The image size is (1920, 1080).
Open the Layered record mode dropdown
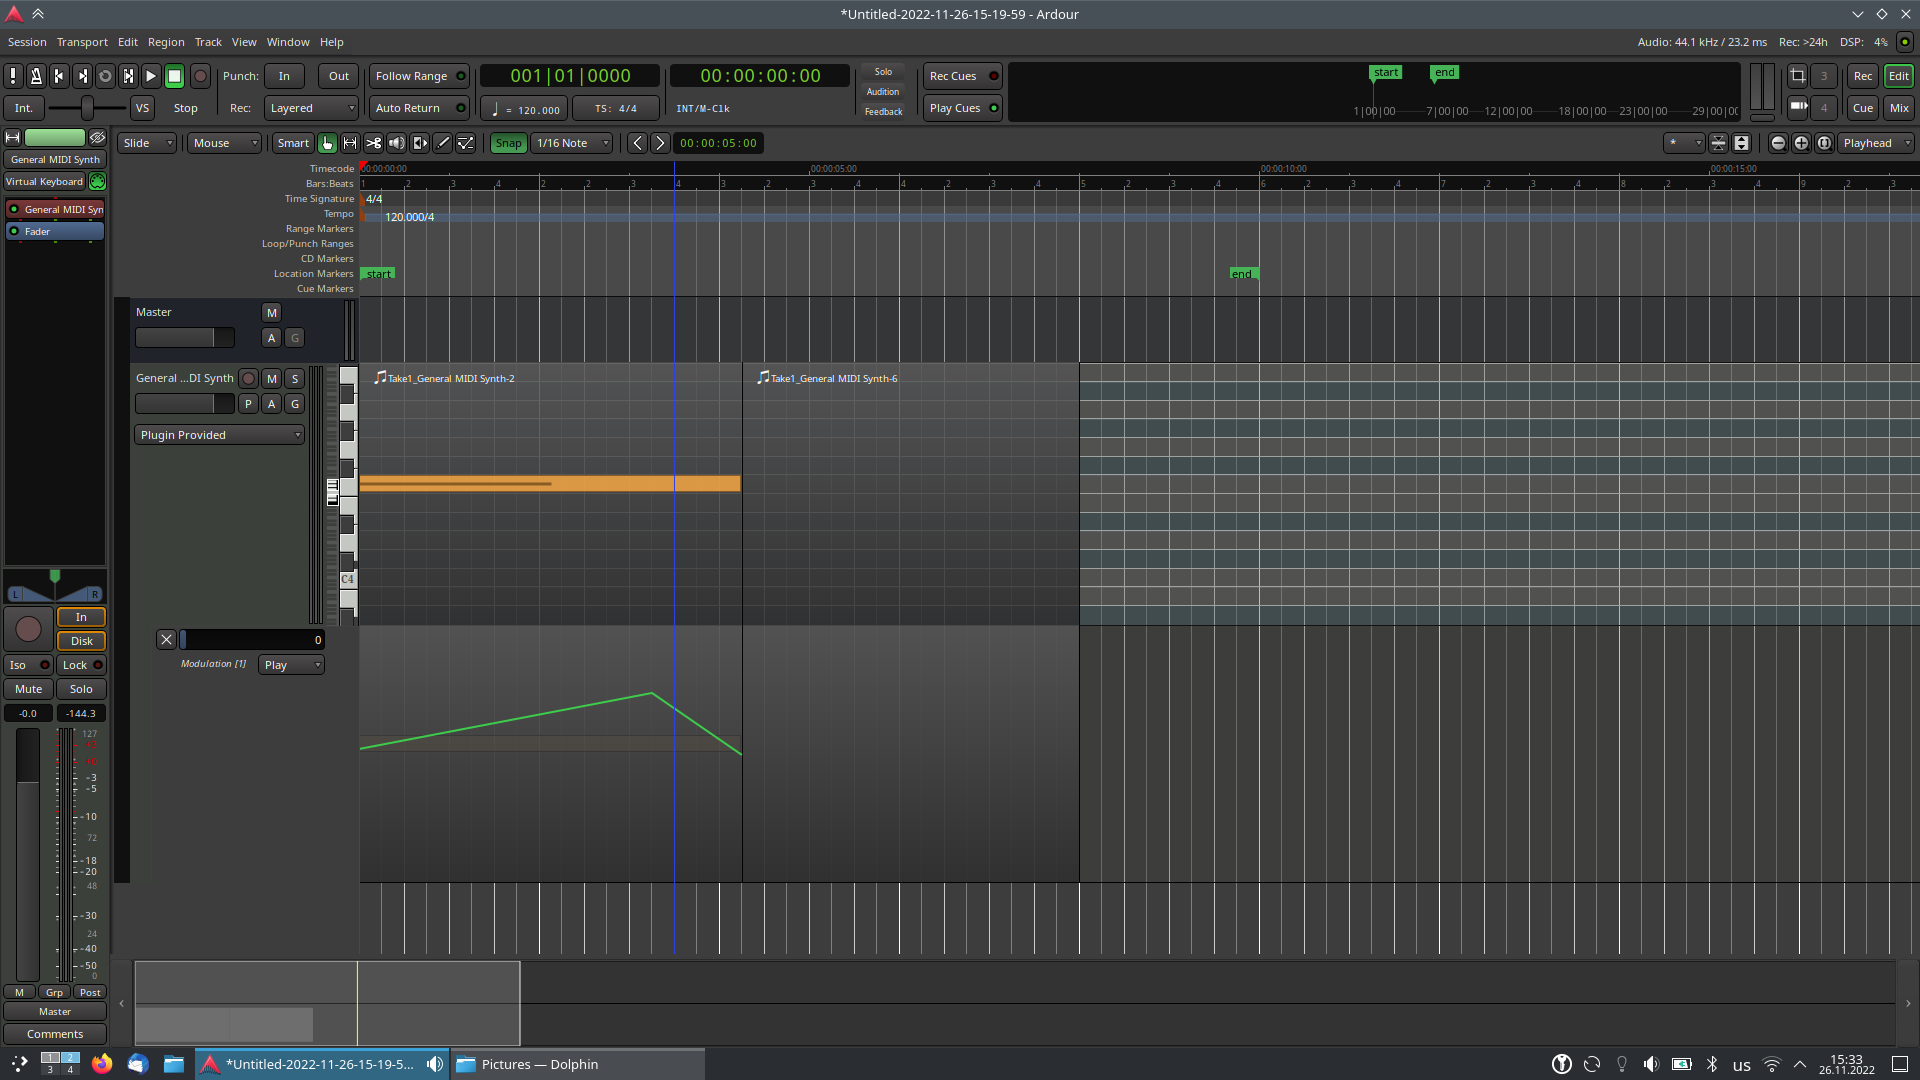click(x=312, y=108)
